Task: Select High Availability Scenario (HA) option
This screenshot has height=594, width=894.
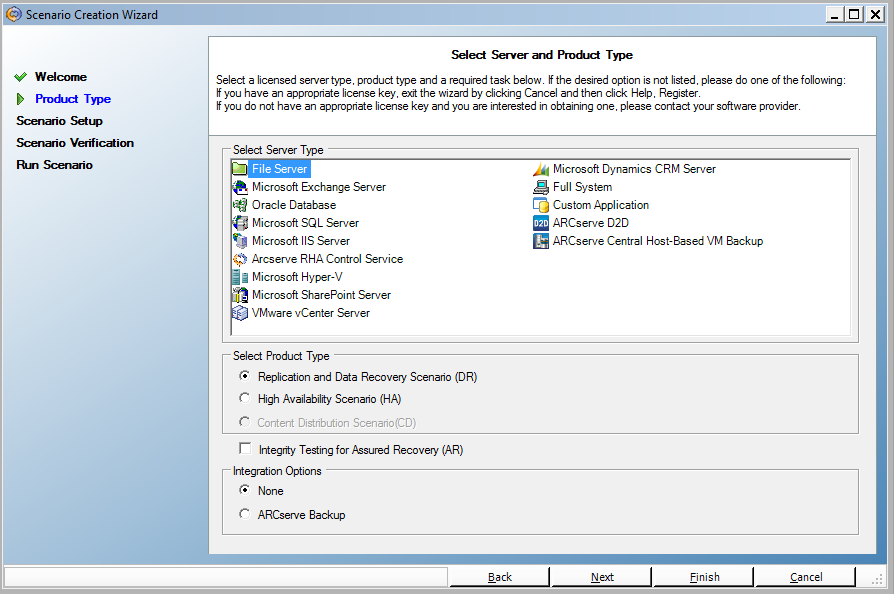Action: click(245, 398)
